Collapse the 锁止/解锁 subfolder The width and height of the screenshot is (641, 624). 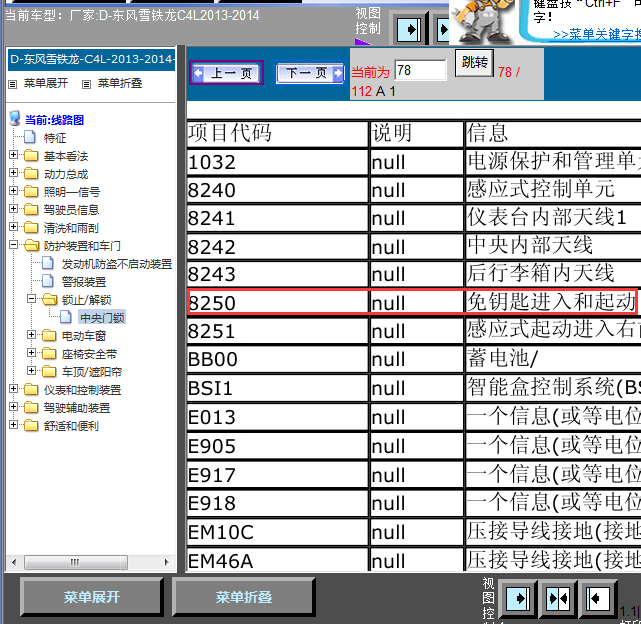click(x=32, y=300)
